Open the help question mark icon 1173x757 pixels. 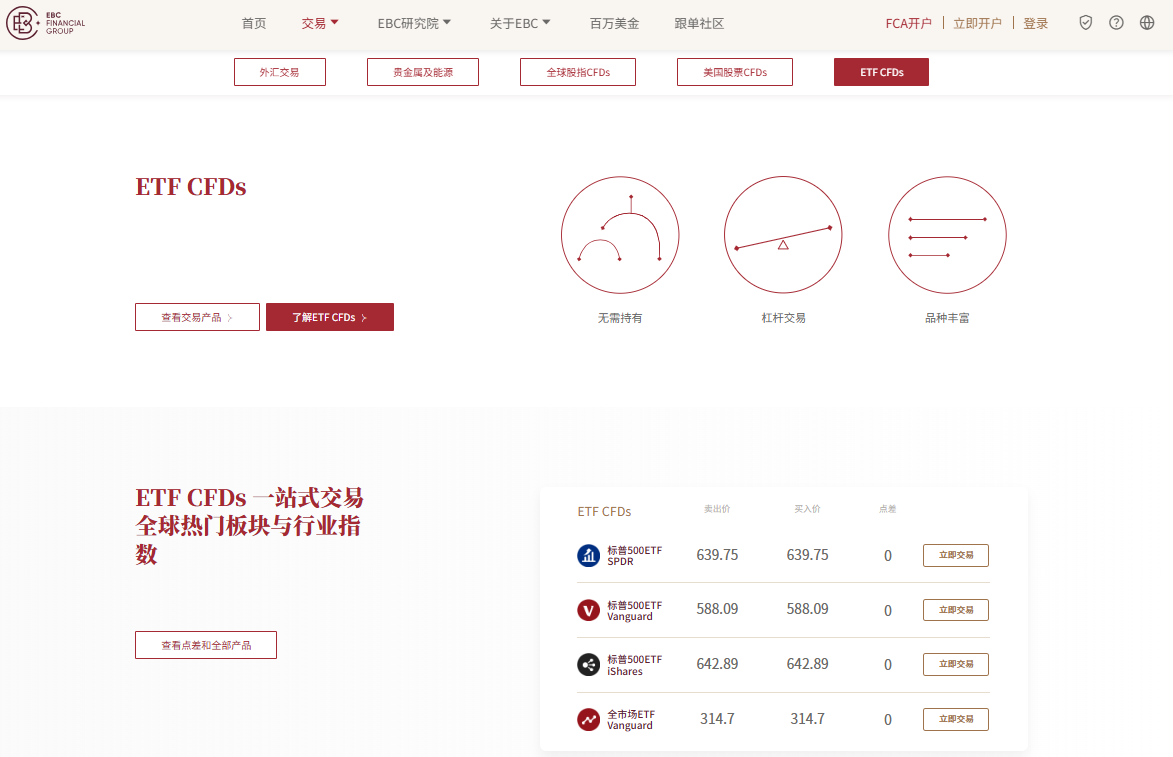1116,23
